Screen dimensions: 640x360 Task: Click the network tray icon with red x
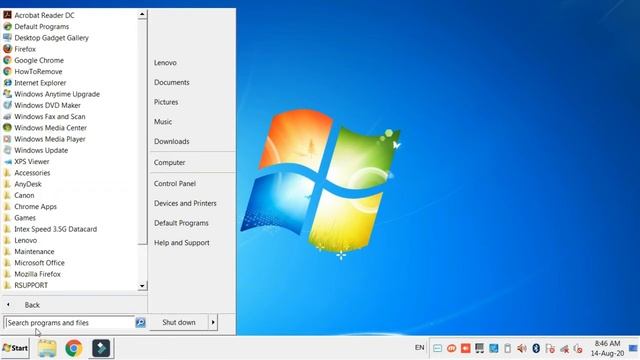pyautogui.click(x=564, y=349)
